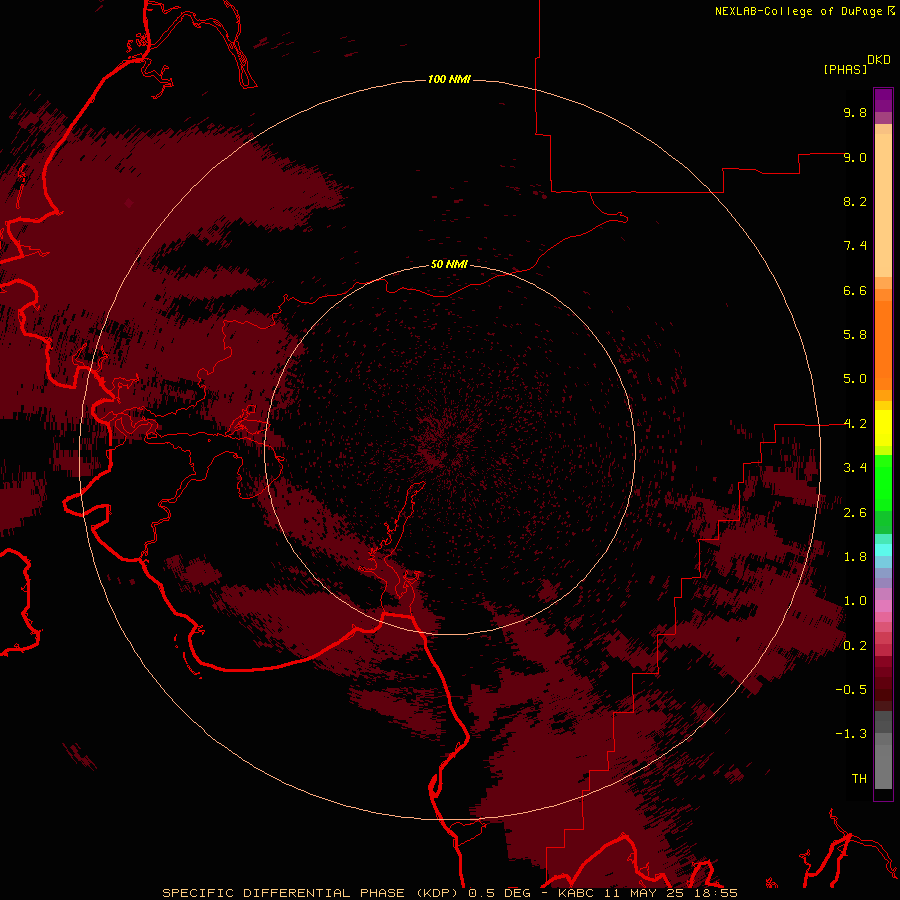This screenshot has width=900, height=900.
Task: Click the KABC radar site identifier
Action: (x=577, y=893)
